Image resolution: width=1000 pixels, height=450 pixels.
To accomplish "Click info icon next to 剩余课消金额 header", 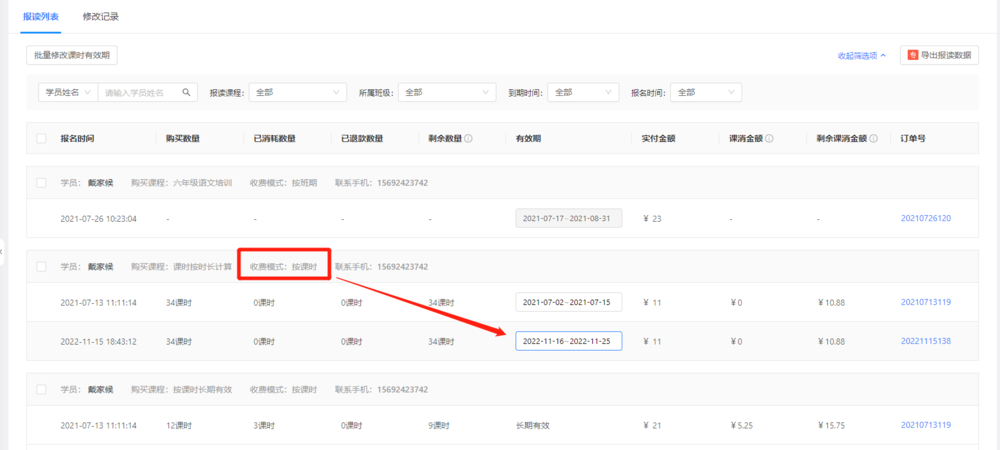I will pos(874,138).
